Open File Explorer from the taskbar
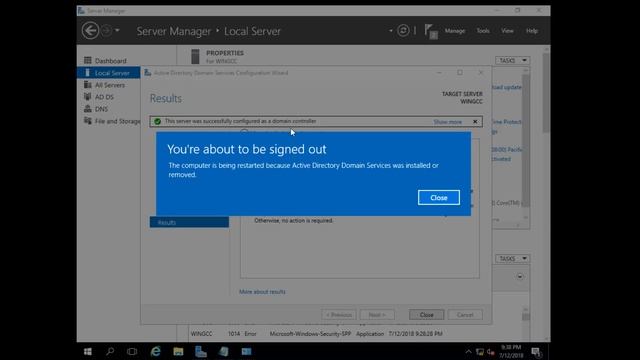This screenshot has width=640, height=360. [178, 351]
